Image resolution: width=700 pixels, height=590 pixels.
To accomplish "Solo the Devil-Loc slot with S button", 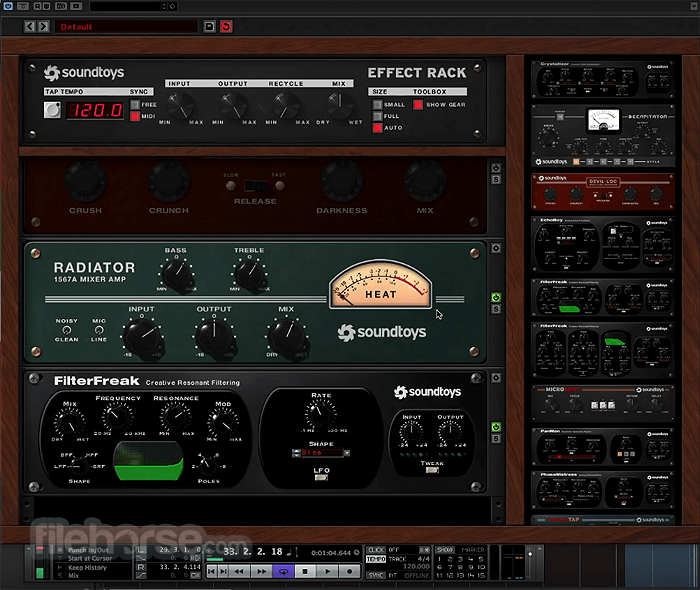I will click(x=496, y=179).
